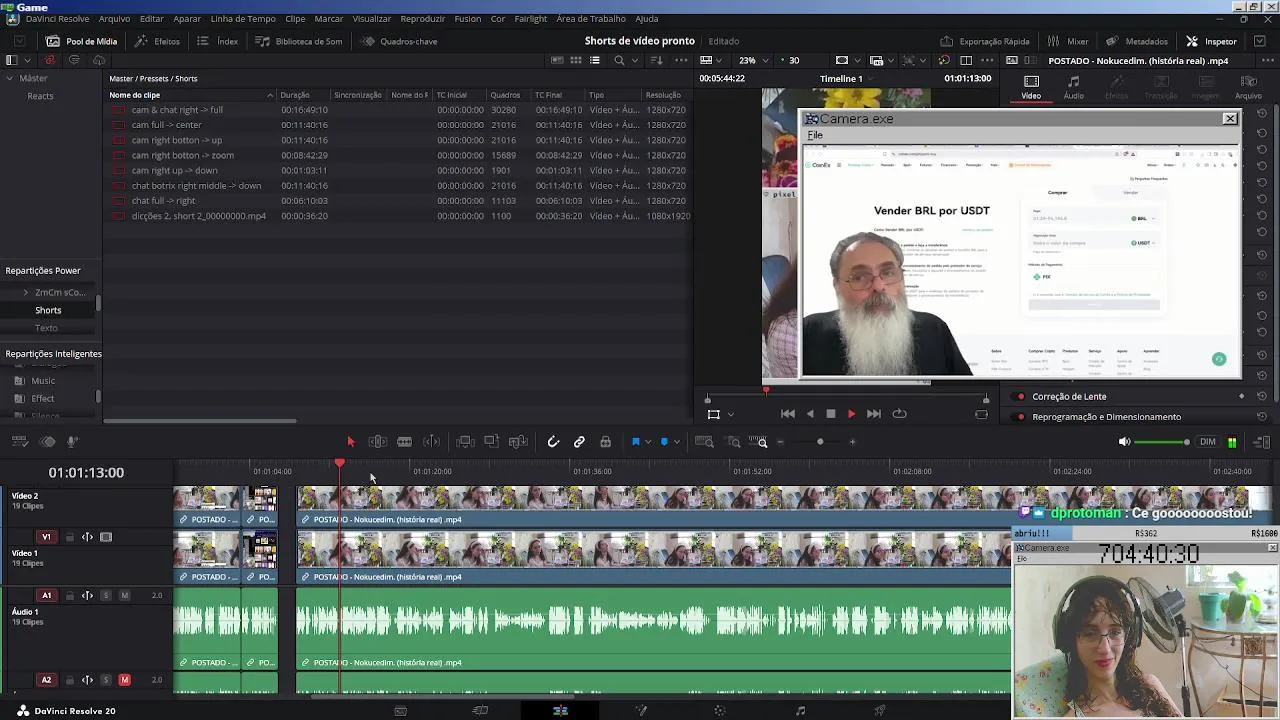Switch to the Arquivo inspector tab
Image resolution: width=1280 pixels, height=720 pixels.
[x=1248, y=87]
